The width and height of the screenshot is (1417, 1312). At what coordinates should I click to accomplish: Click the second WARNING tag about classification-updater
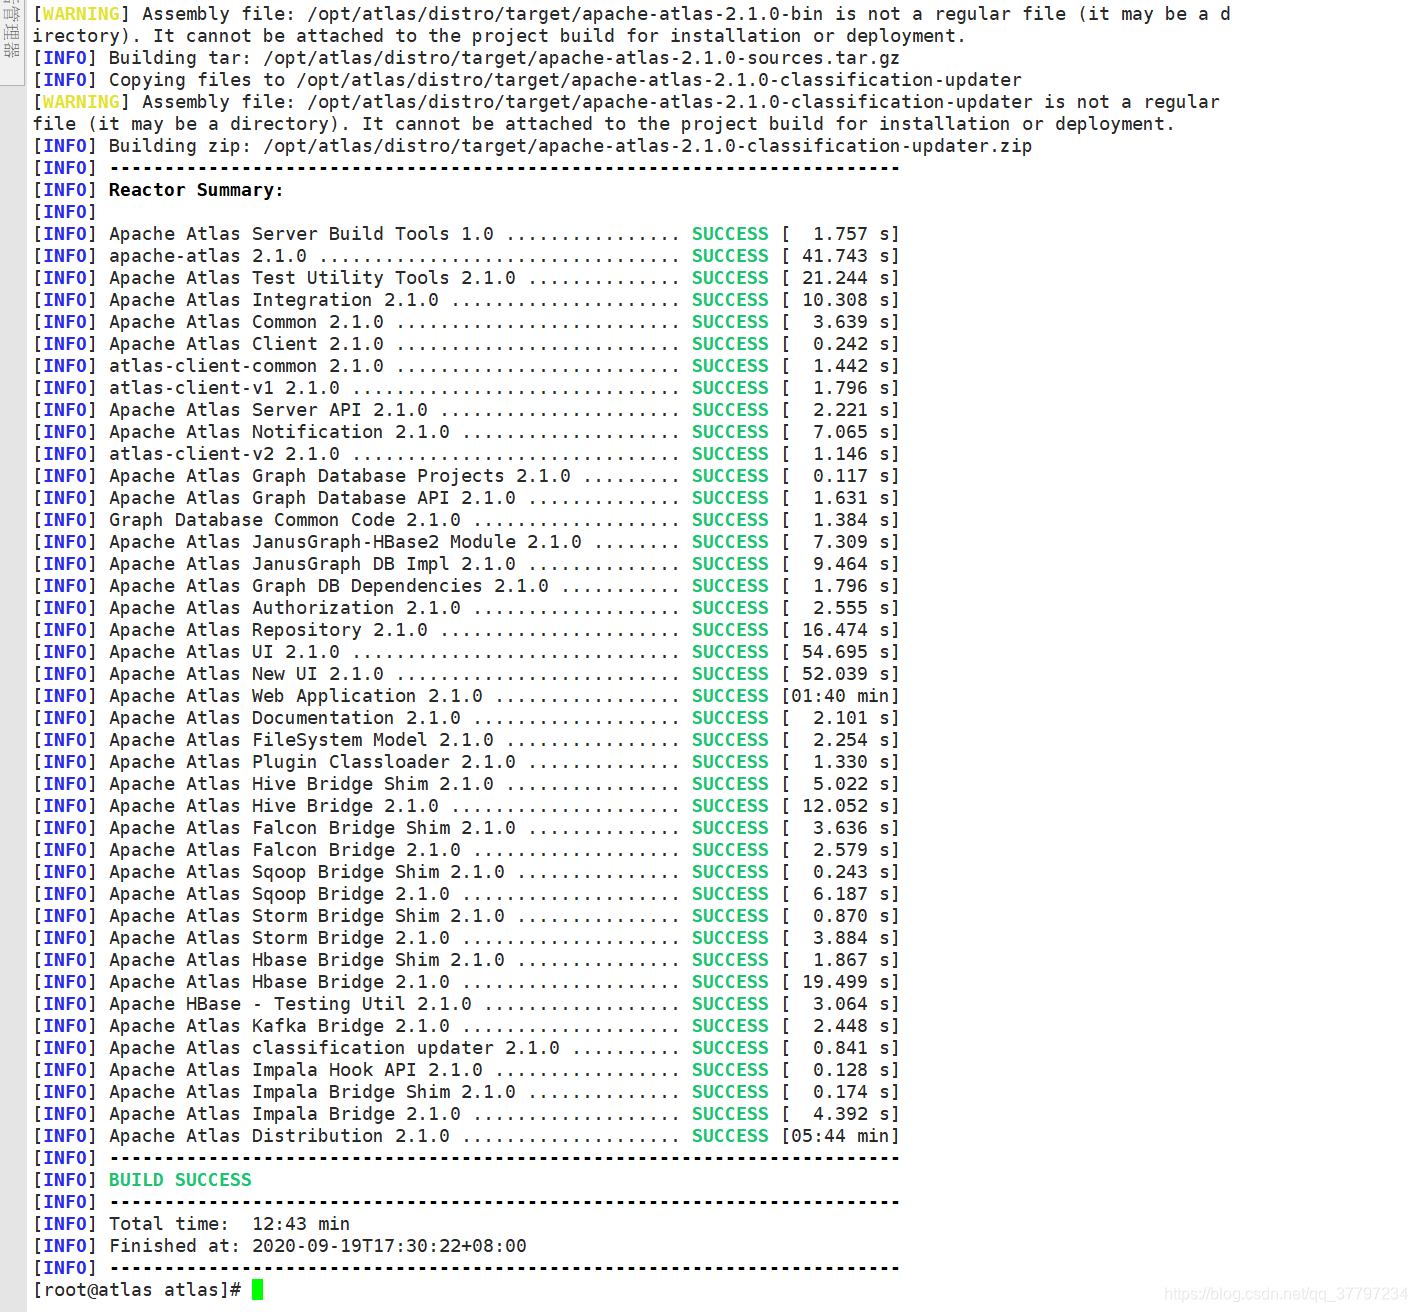tap(81, 102)
